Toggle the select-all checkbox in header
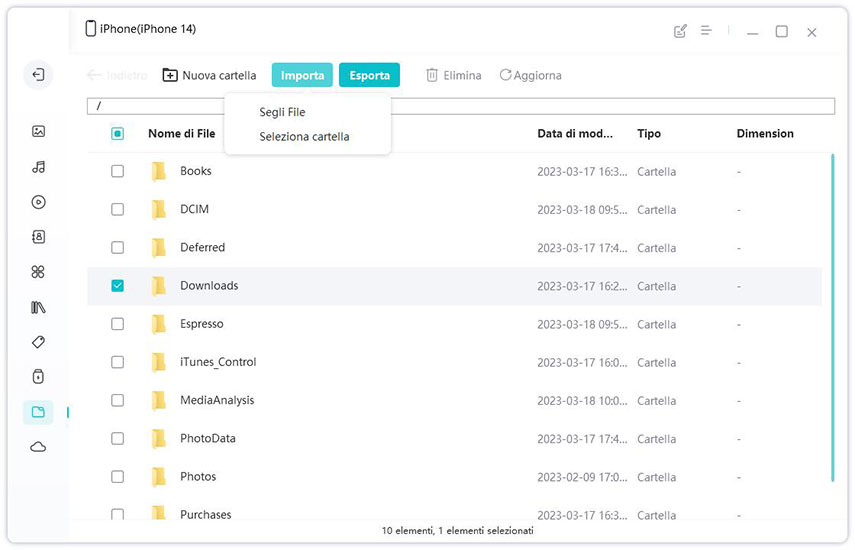This screenshot has height=550, width=855. [118, 133]
